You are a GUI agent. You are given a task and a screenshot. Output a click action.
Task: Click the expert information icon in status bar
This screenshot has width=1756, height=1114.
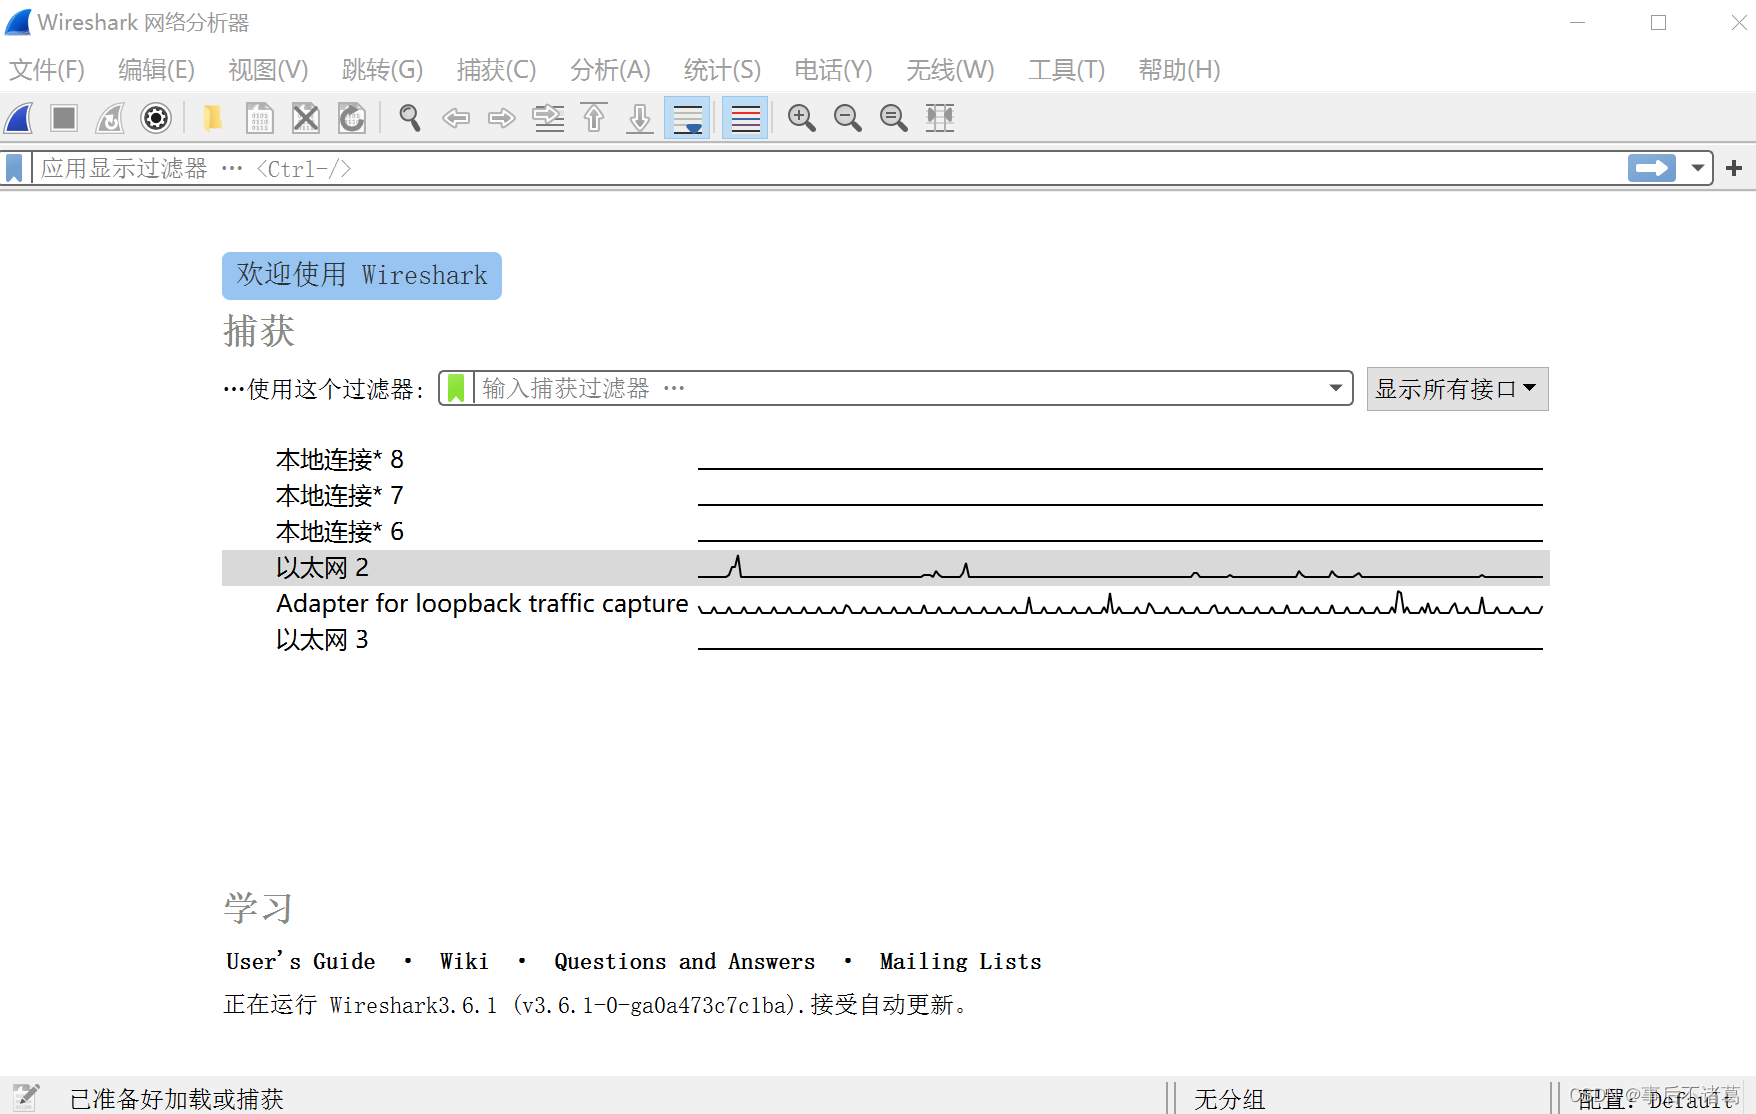26,1097
